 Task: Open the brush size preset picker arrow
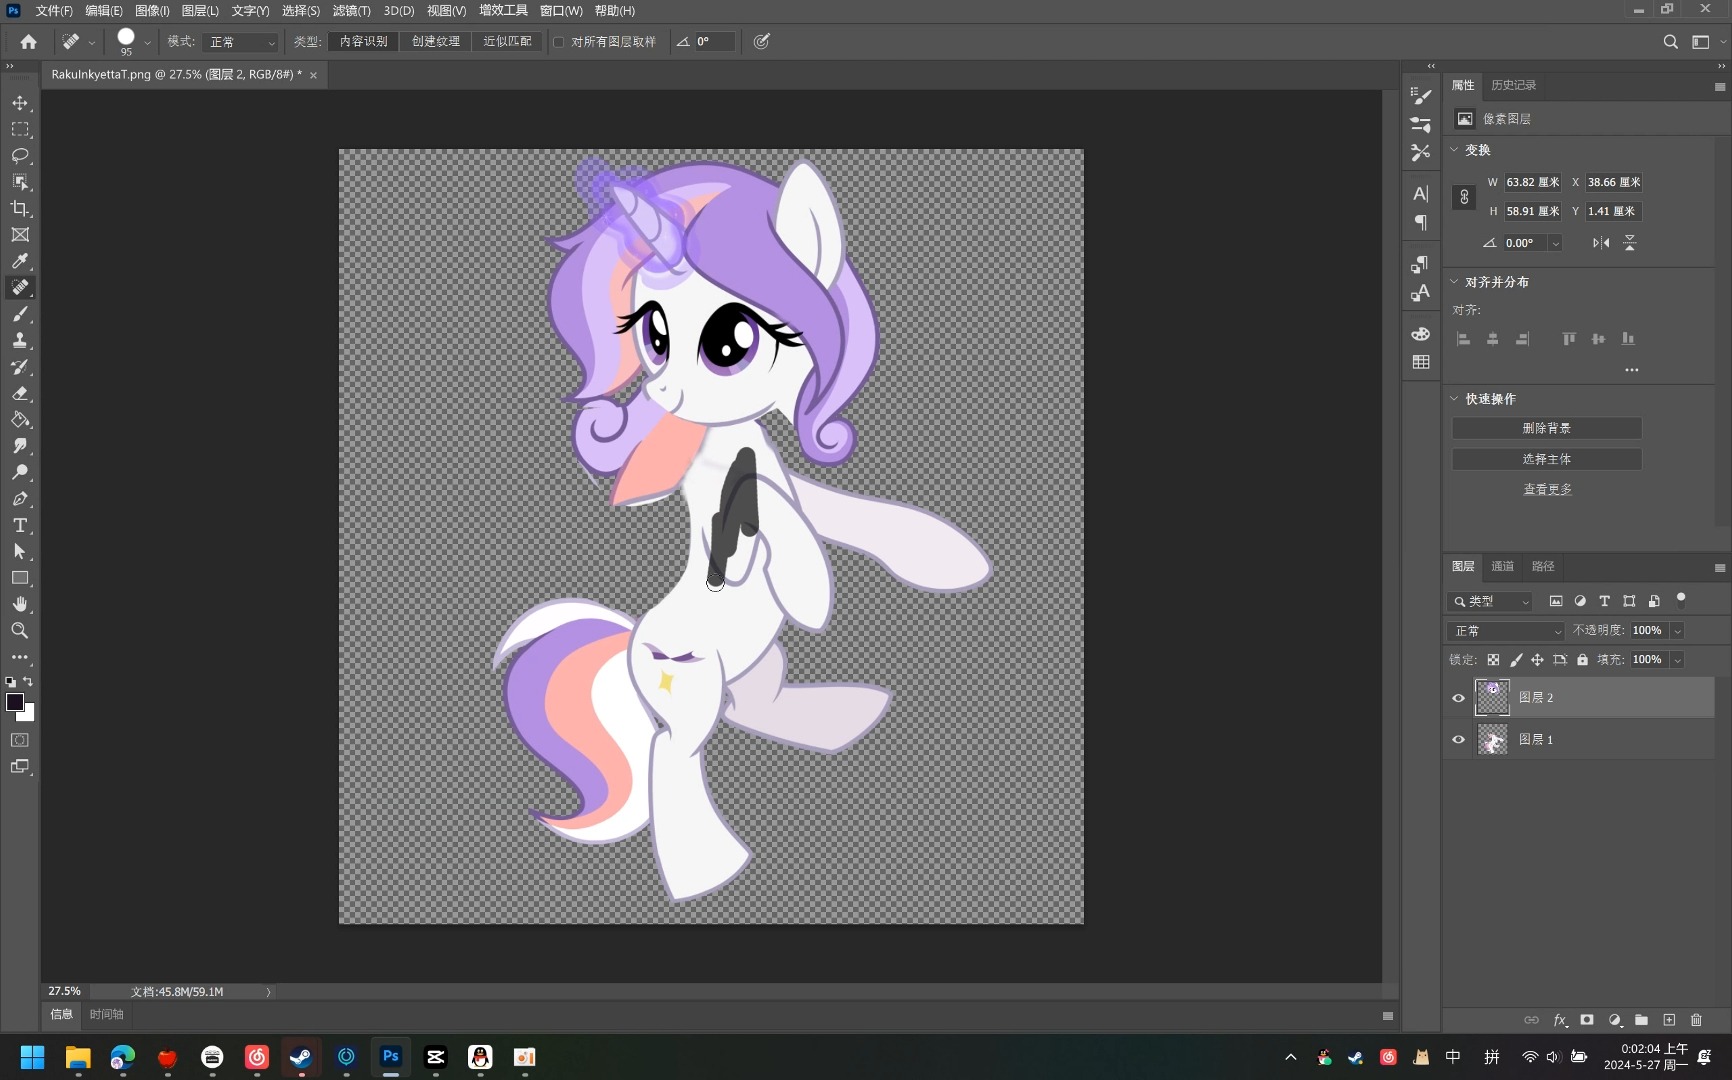[147, 42]
